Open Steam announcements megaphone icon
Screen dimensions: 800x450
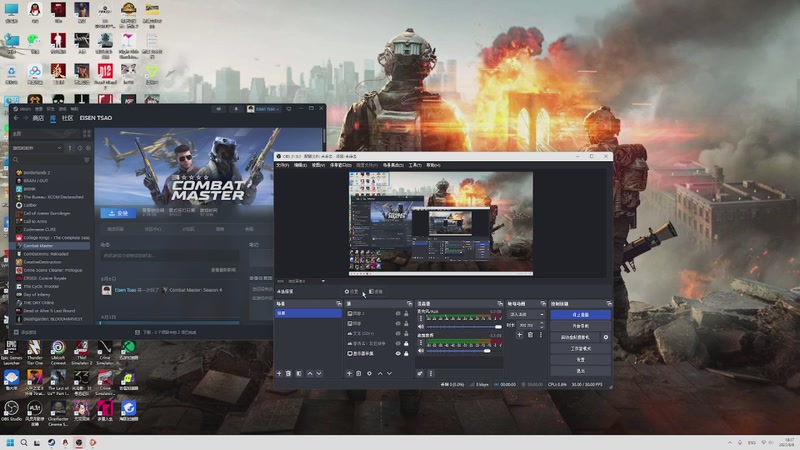click(218, 109)
